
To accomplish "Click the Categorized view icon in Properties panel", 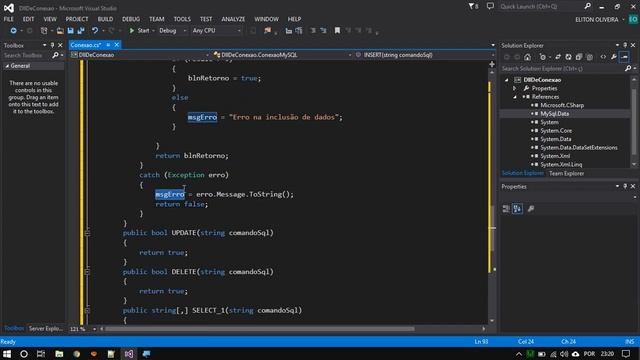I will pos(506,209).
